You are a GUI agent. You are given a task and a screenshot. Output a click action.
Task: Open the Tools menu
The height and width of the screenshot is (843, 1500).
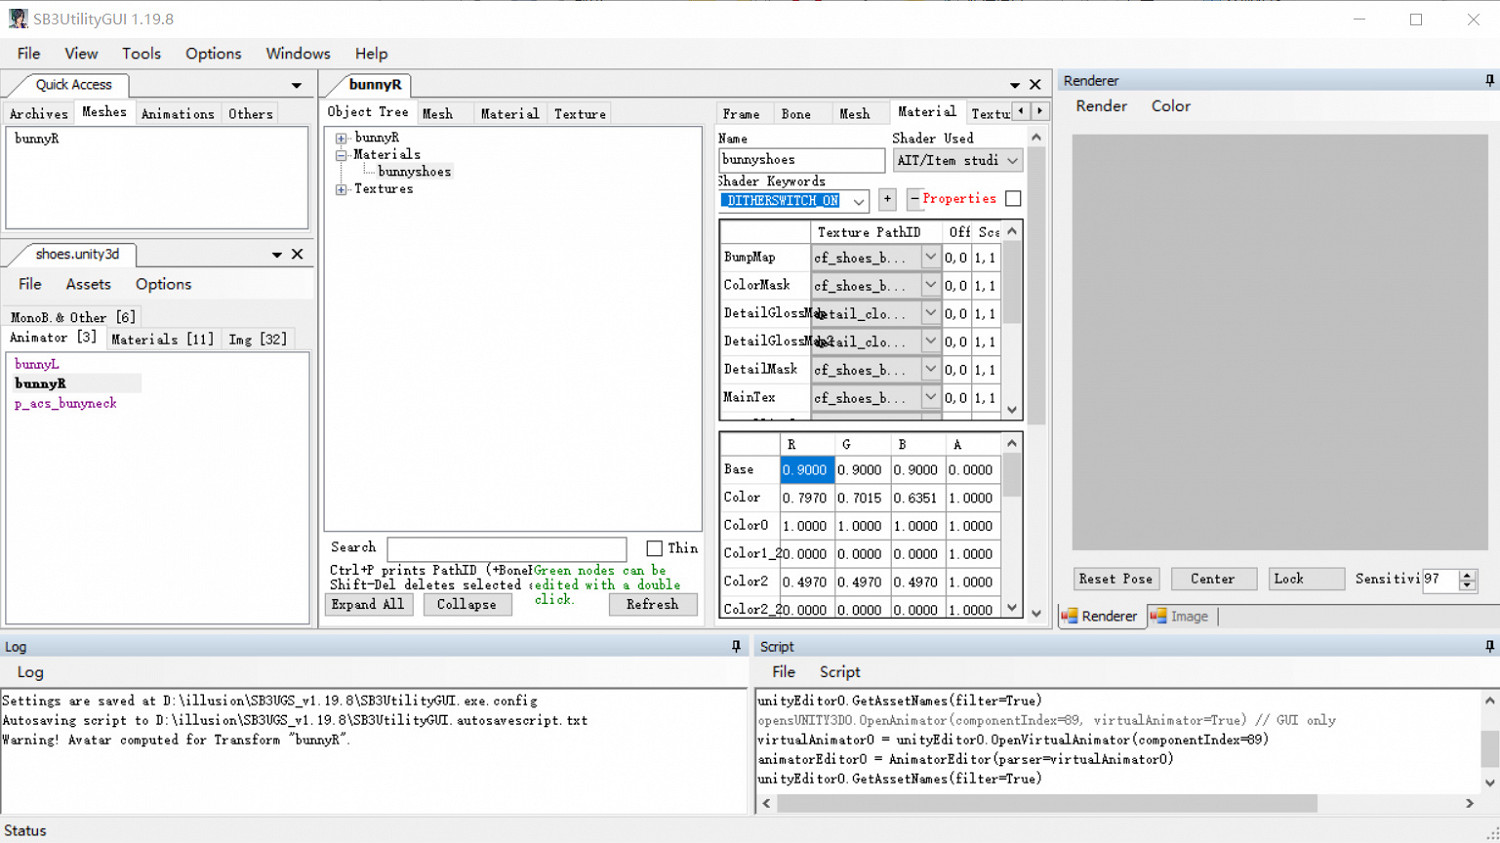pyautogui.click(x=141, y=54)
